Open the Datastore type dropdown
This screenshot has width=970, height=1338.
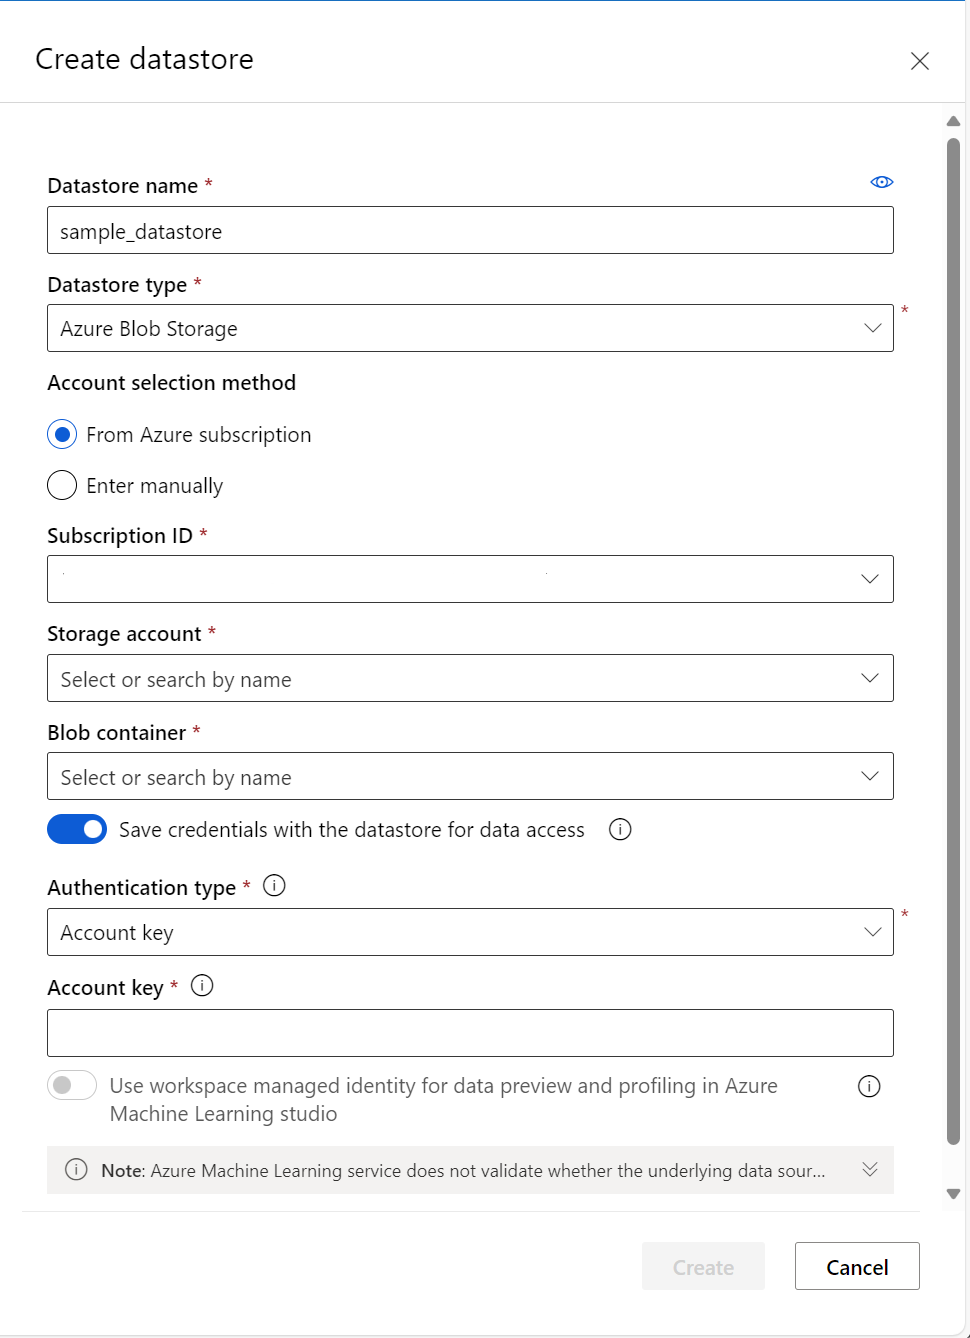[x=470, y=328]
